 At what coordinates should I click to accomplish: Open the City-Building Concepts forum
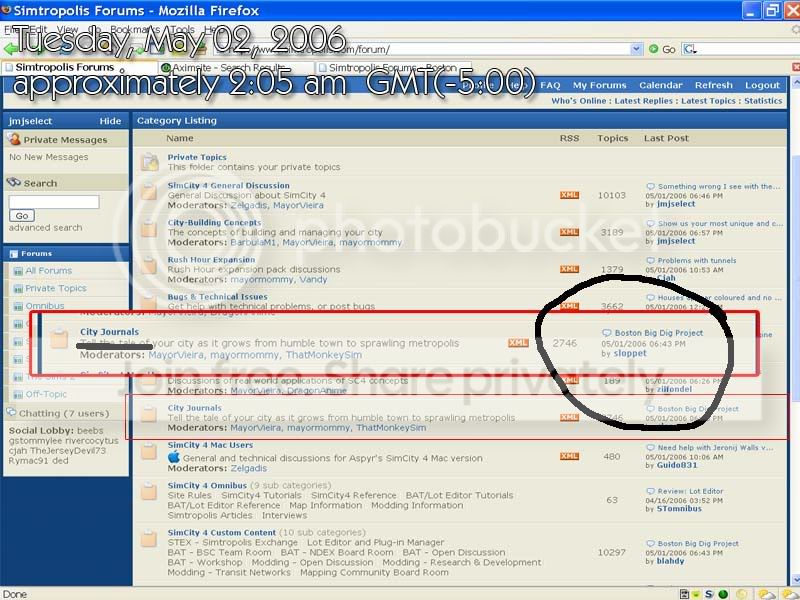click(x=214, y=222)
